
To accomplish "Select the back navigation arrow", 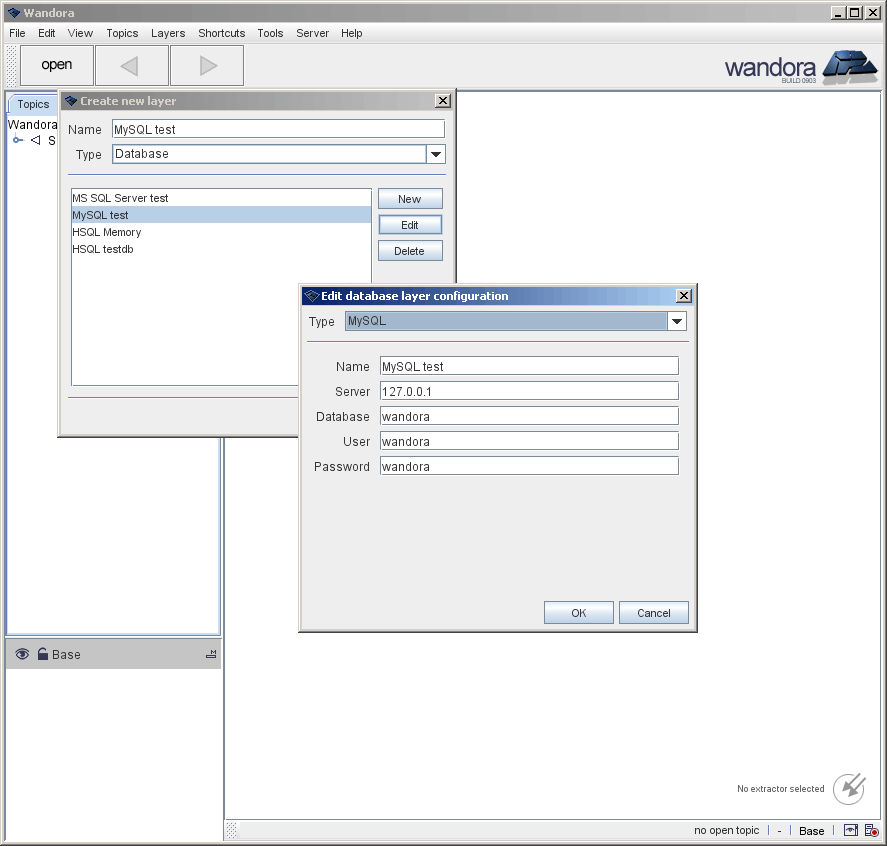I will [131, 65].
